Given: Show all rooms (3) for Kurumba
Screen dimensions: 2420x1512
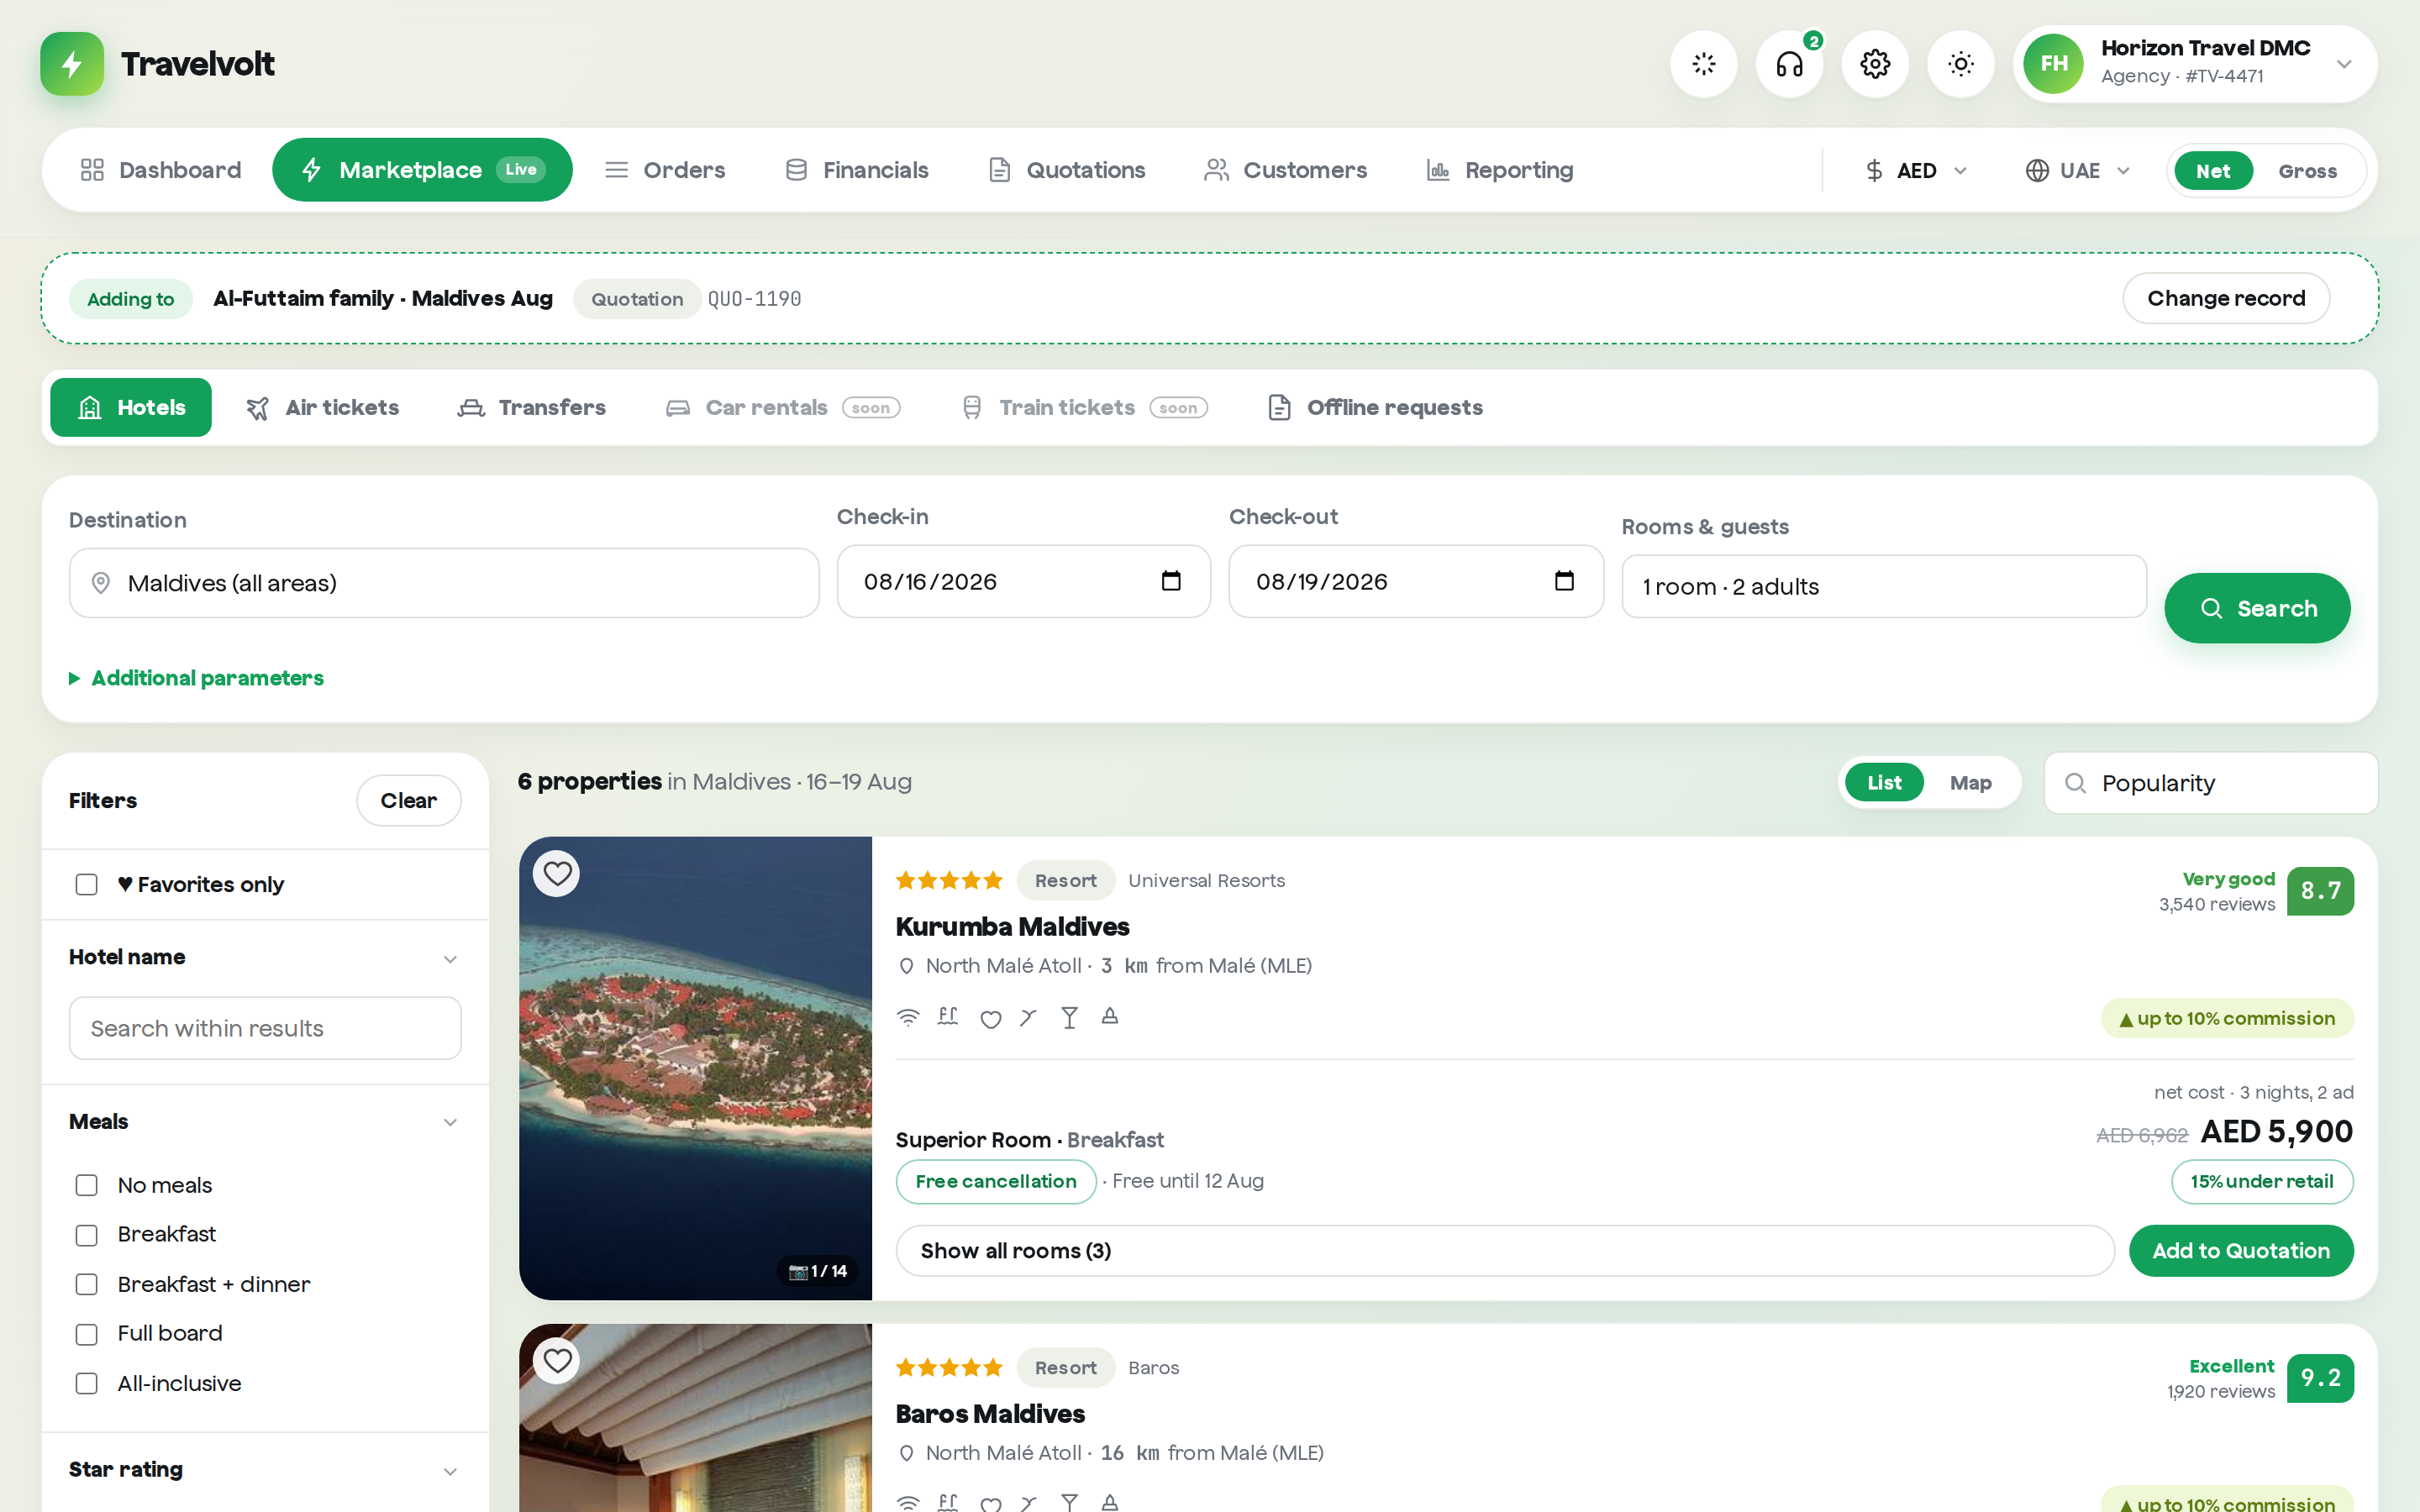Looking at the screenshot, I should 1504,1251.
